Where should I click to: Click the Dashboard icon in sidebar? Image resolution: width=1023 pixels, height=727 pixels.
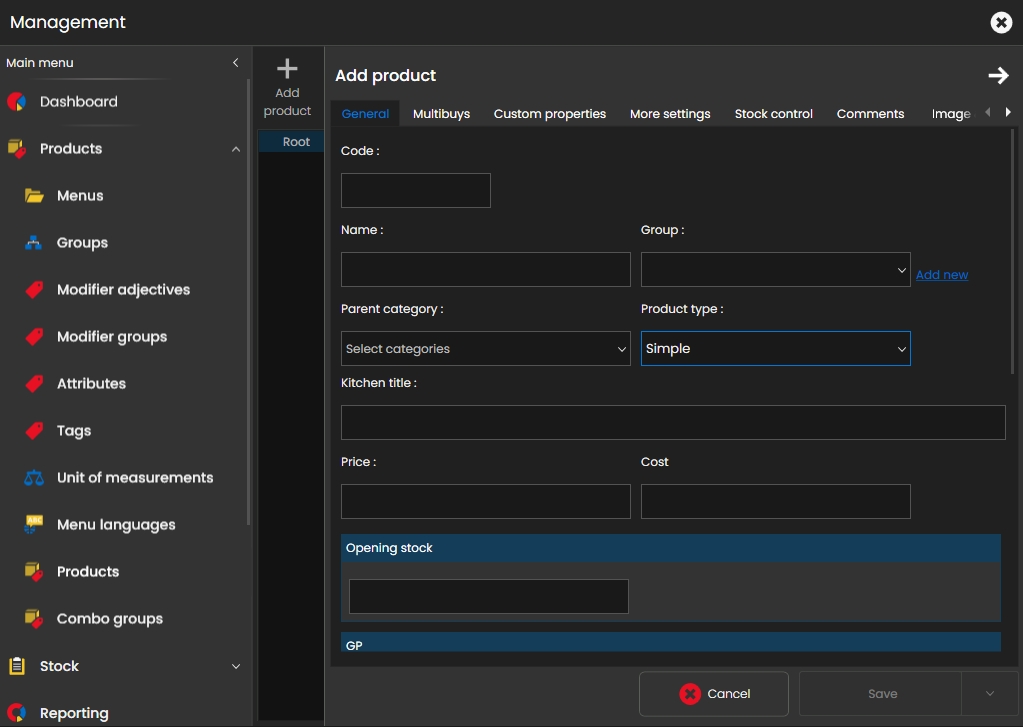tap(16, 101)
